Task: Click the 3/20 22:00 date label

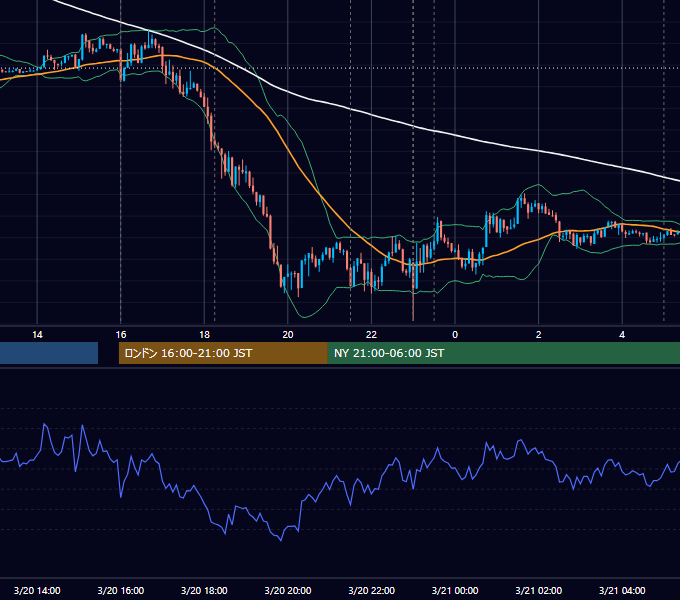Action: 372,590
